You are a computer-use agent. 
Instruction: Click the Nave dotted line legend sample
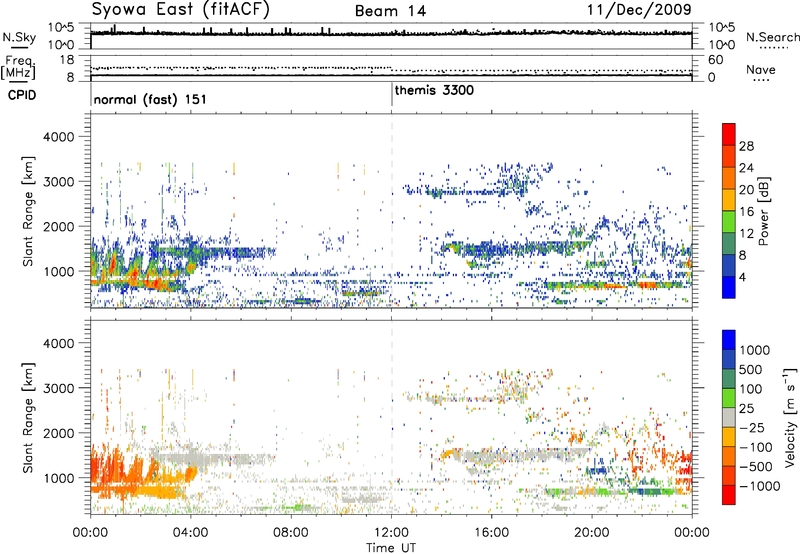[761, 80]
